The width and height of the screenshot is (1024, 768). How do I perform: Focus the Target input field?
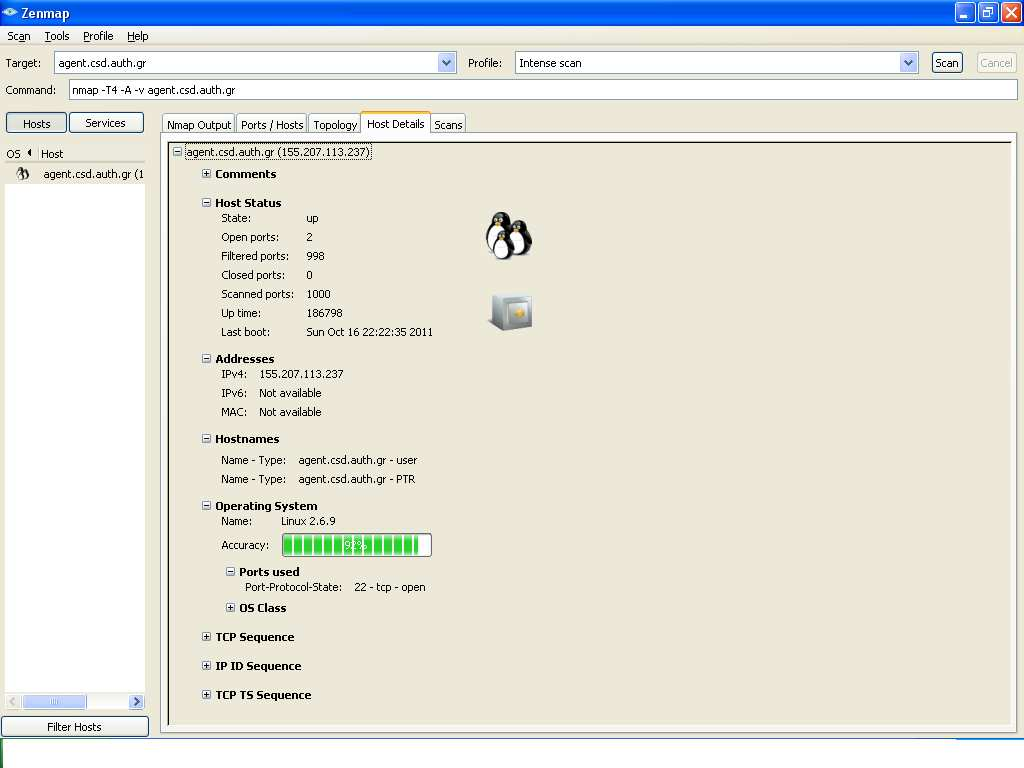(247, 63)
